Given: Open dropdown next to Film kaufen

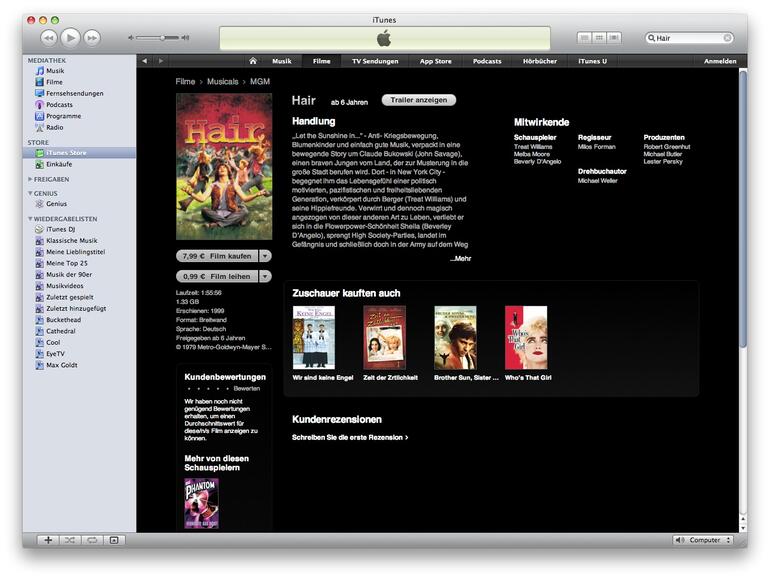Looking at the screenshot, I should click(265, 256).
